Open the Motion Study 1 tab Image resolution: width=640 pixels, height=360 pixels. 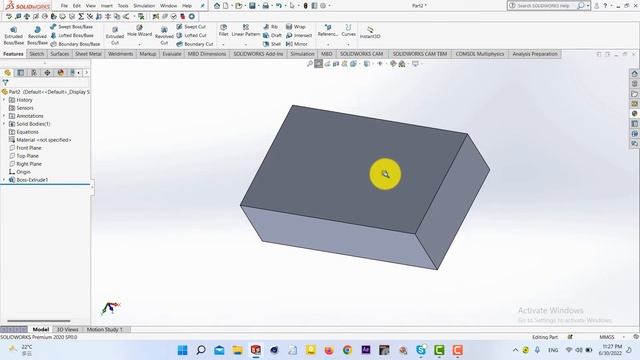(104, 329)
